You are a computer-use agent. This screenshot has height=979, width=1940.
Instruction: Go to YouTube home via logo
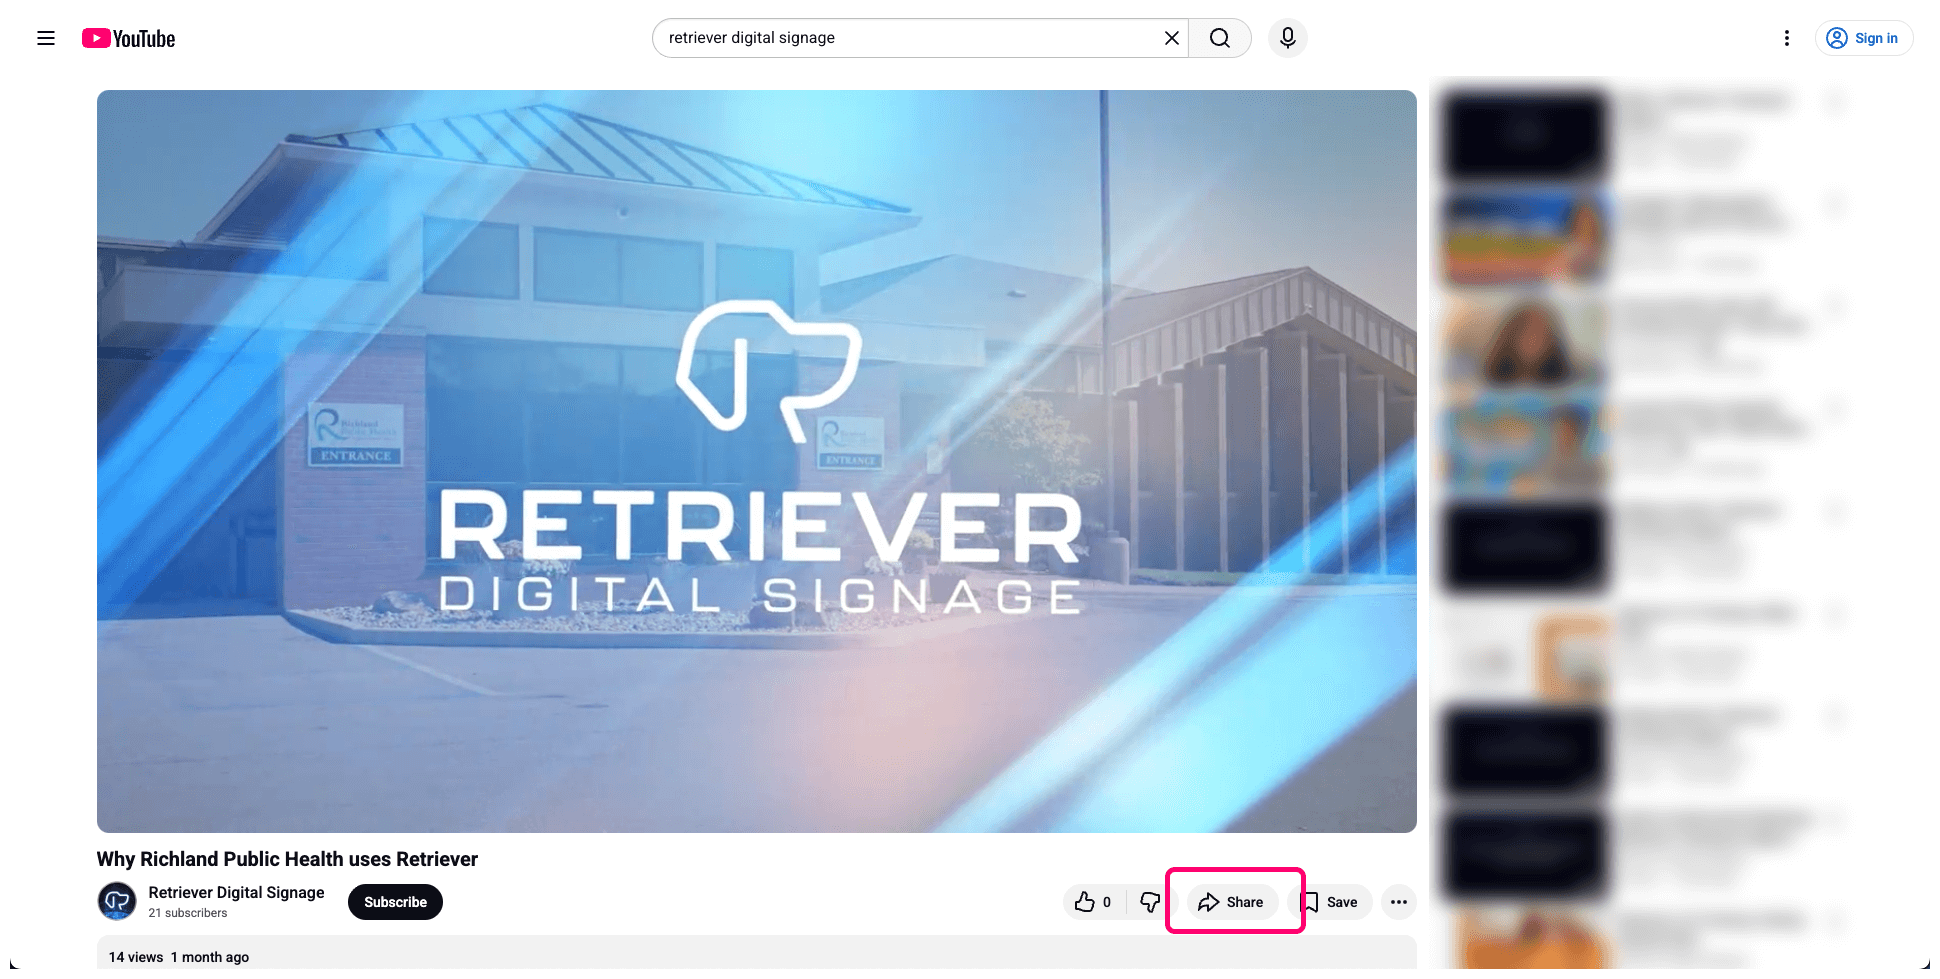pyautogui.click(x=129, y=38)
